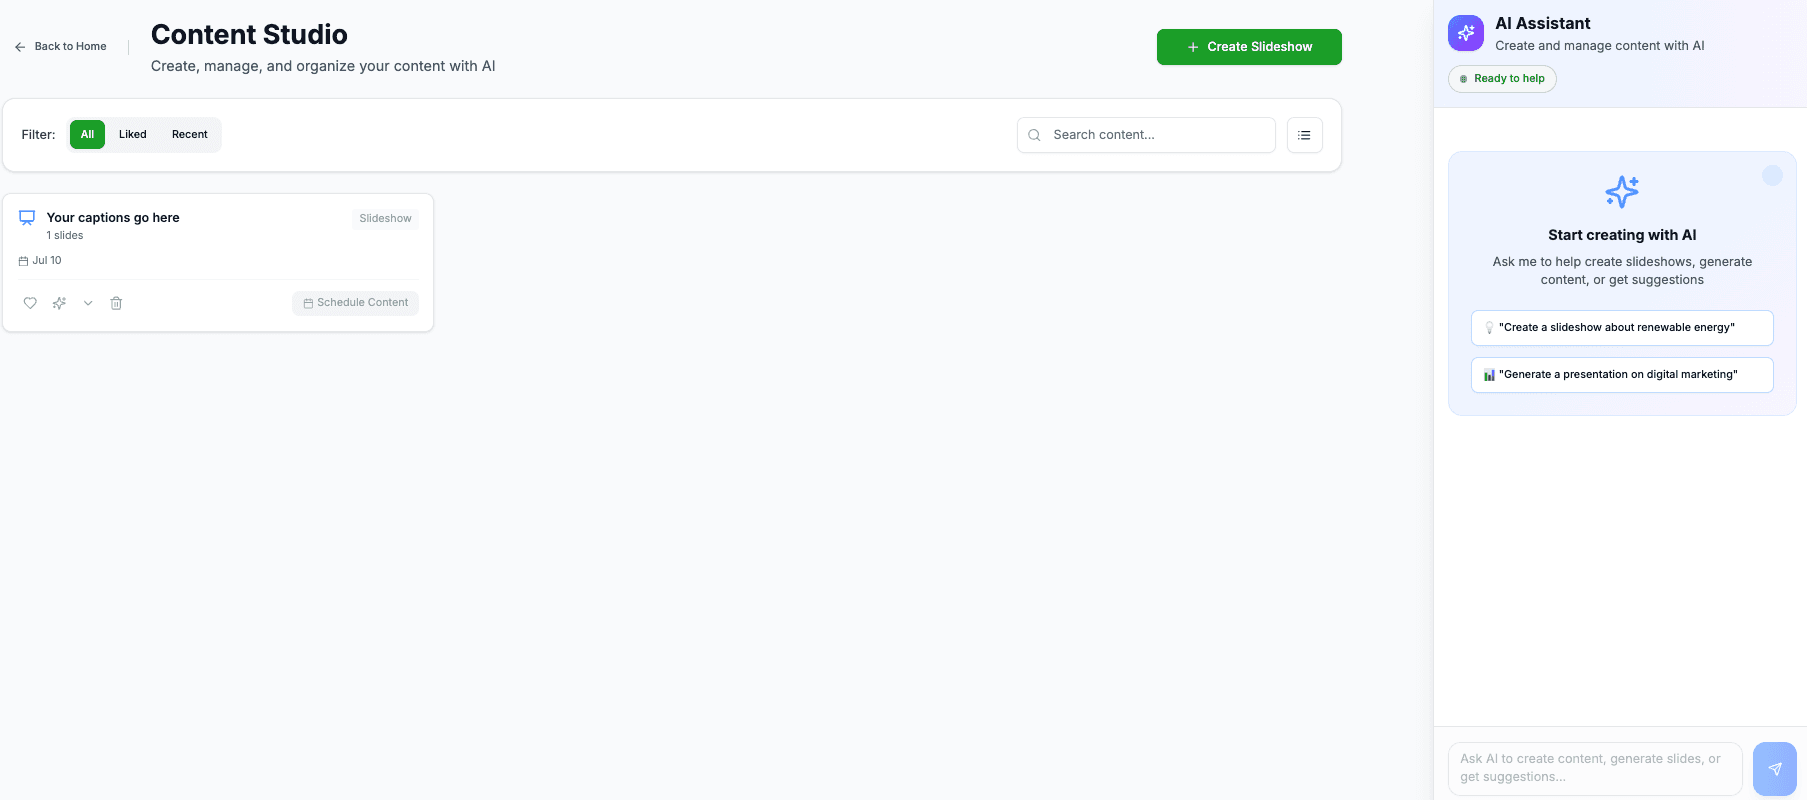
Task: Focus the Ask AI message input
Action: coord(1595,768)
